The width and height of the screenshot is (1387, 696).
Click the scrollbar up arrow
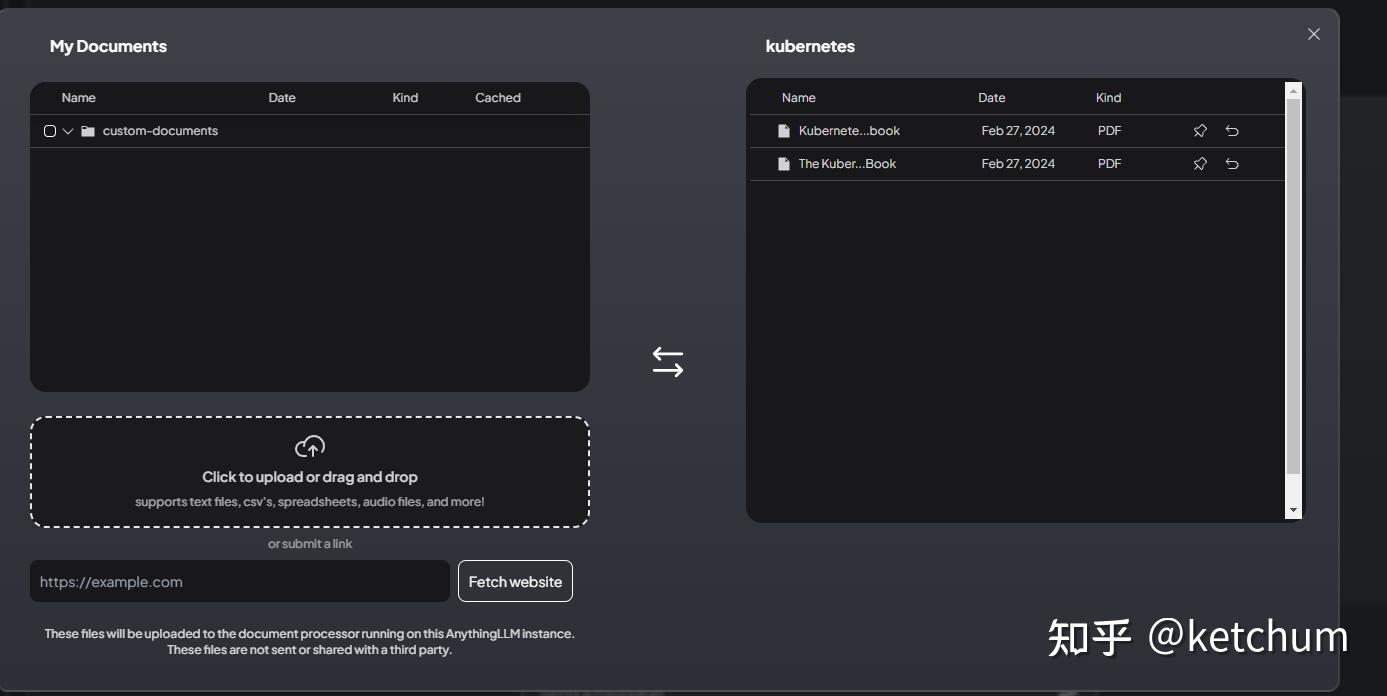pyautogui.click(x=1293, y=91)
